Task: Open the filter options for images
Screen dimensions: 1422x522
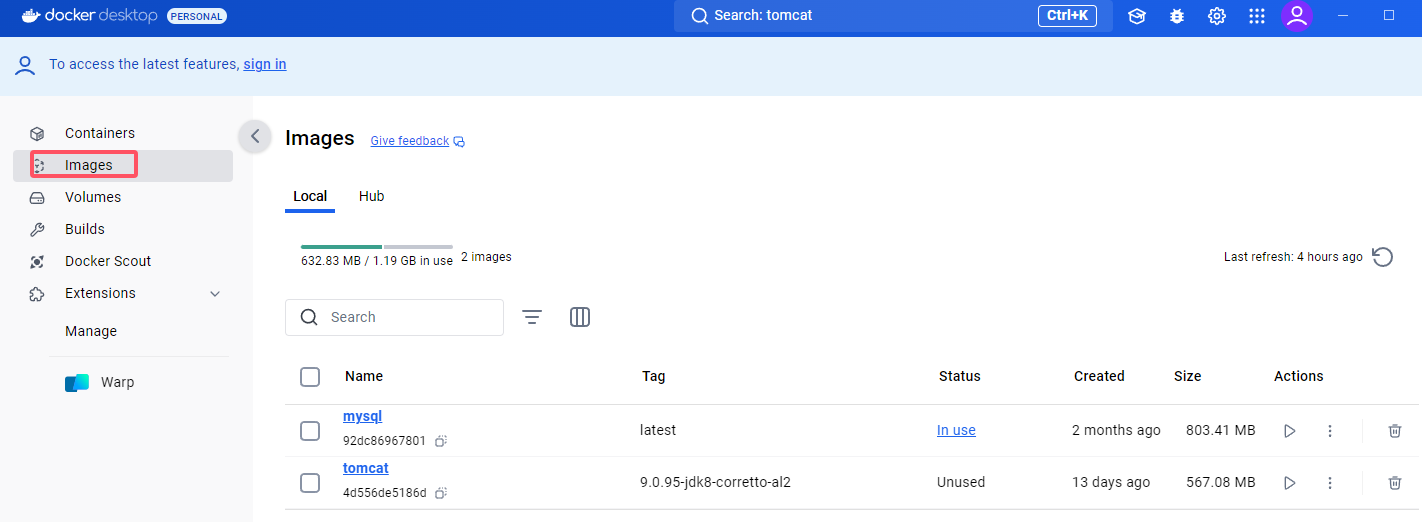Action: [x=532, y=317]
